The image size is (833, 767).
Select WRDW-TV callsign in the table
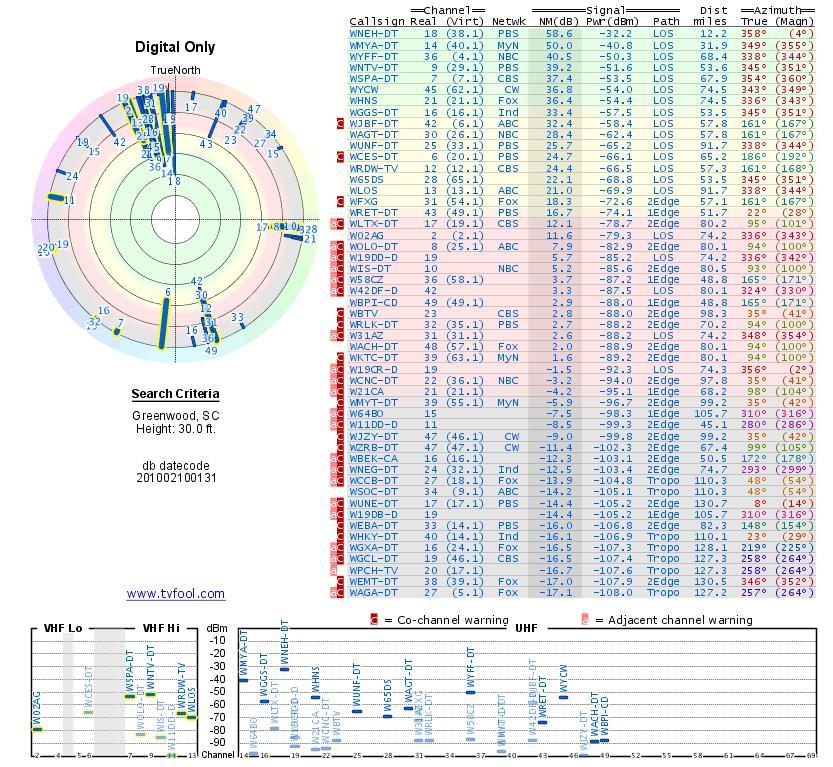pos(373,168)
